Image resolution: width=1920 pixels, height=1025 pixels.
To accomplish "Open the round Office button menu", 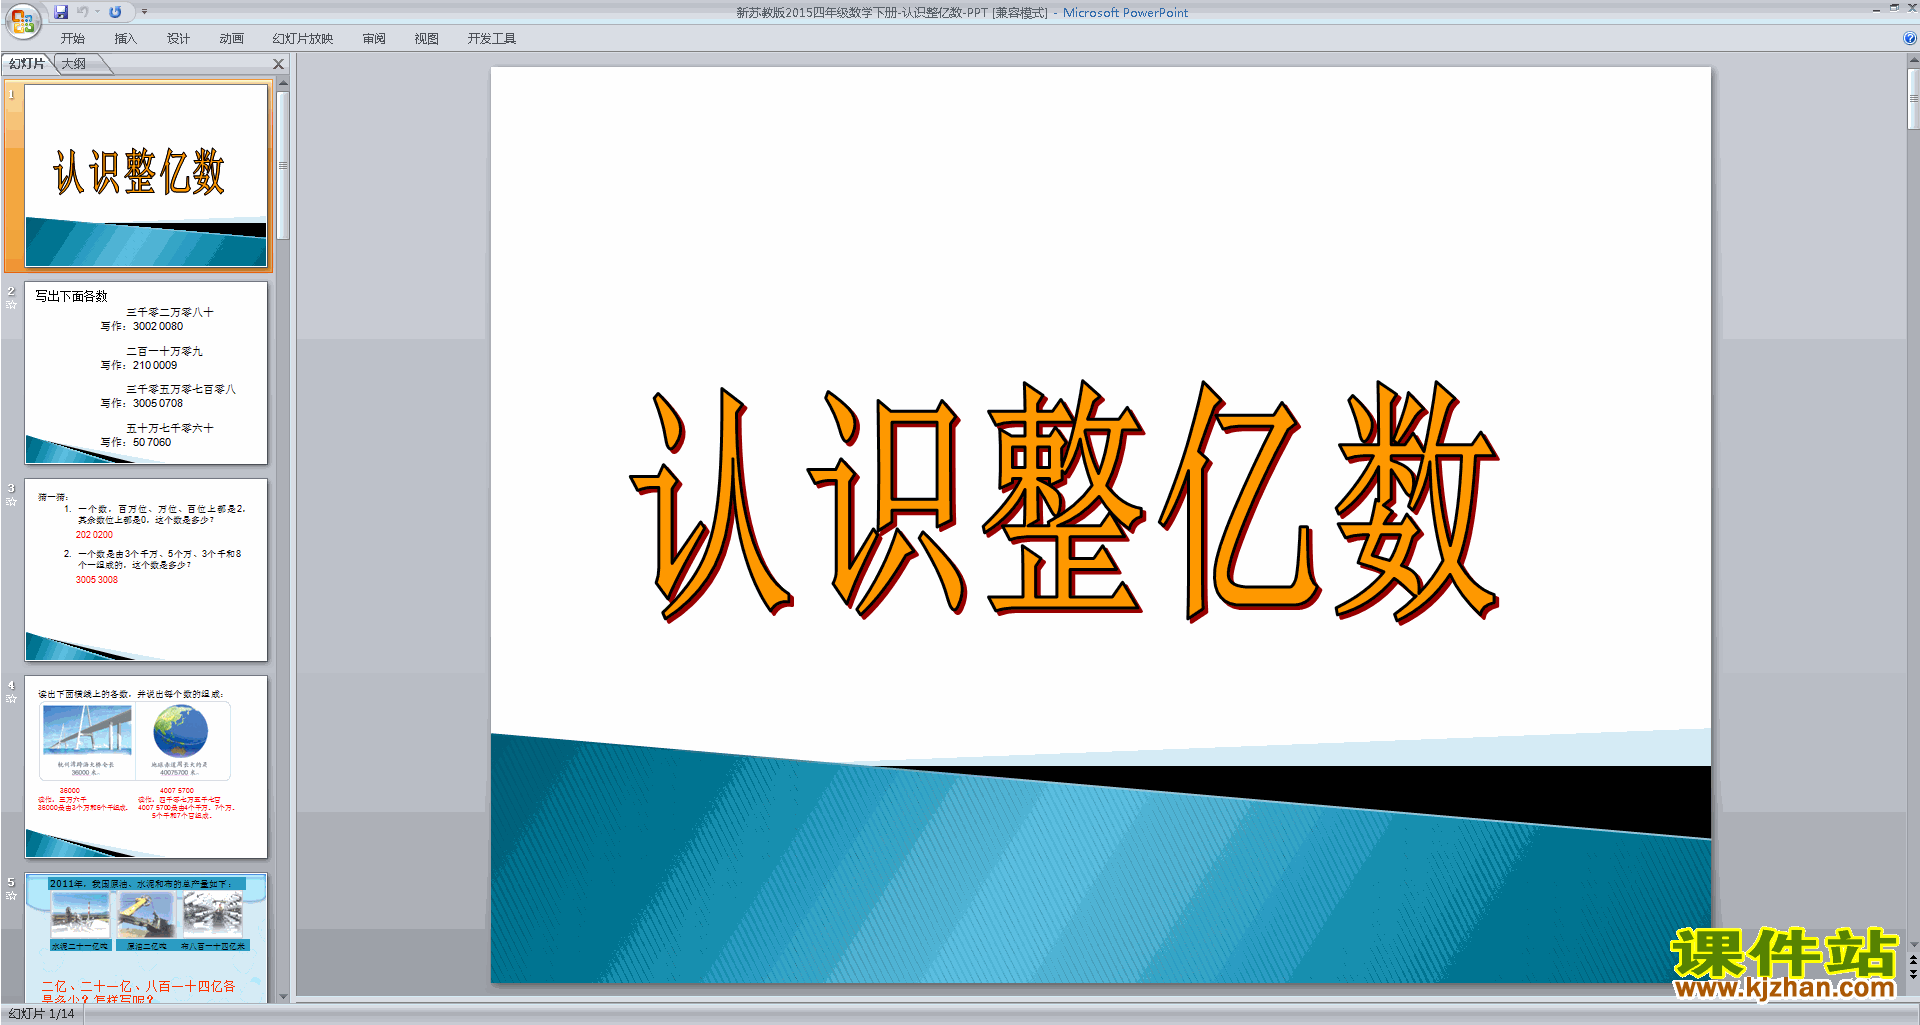I will (x=23, y=21).
